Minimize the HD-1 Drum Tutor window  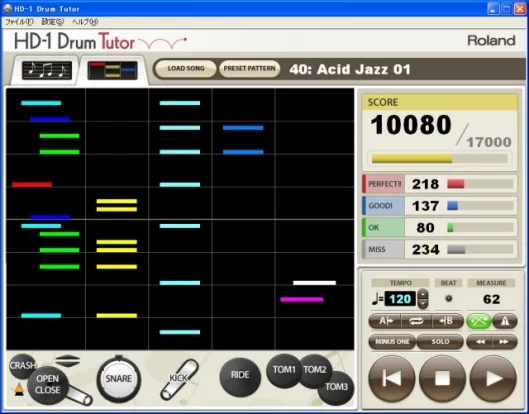tap(493, 9)
